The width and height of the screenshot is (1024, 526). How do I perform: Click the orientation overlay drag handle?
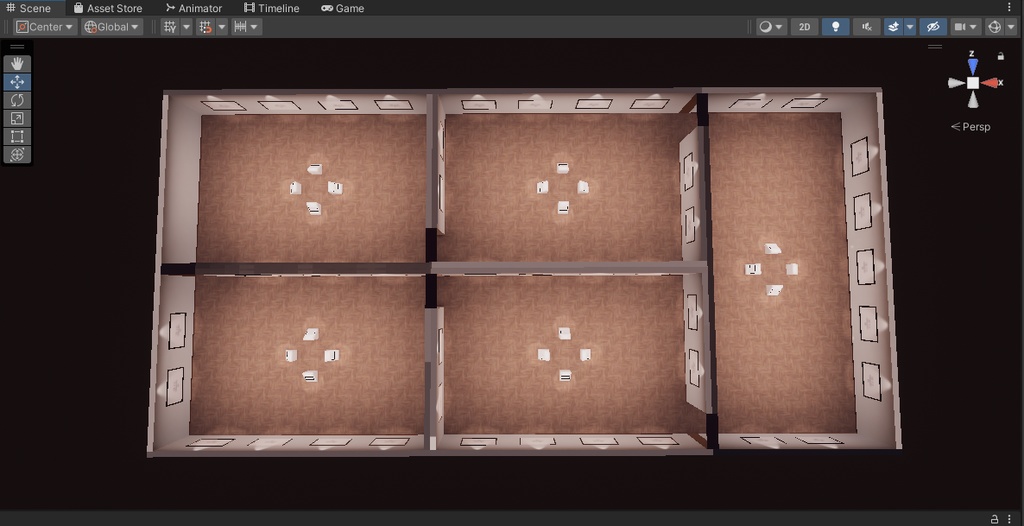click(935, 47)
